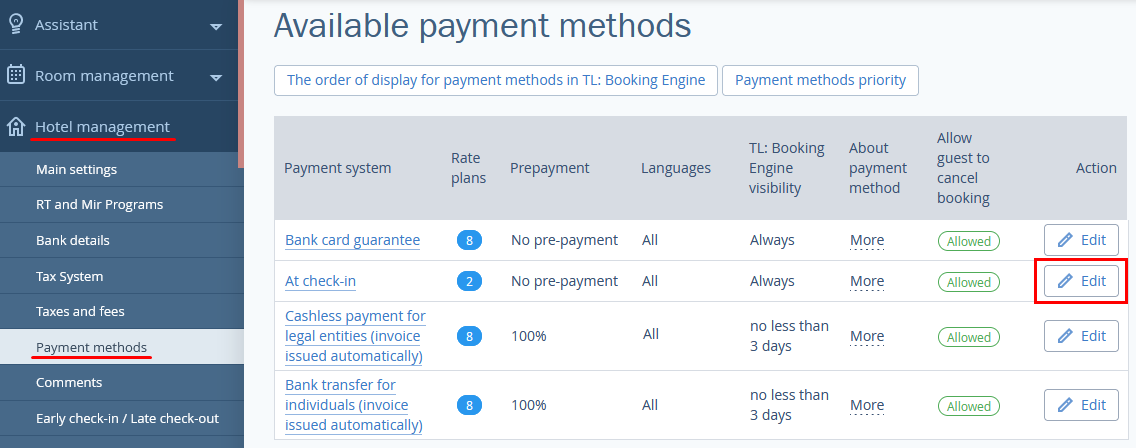Screen dimensions: 1136x448
Task: Click About payment method column header
Action: 878,168
